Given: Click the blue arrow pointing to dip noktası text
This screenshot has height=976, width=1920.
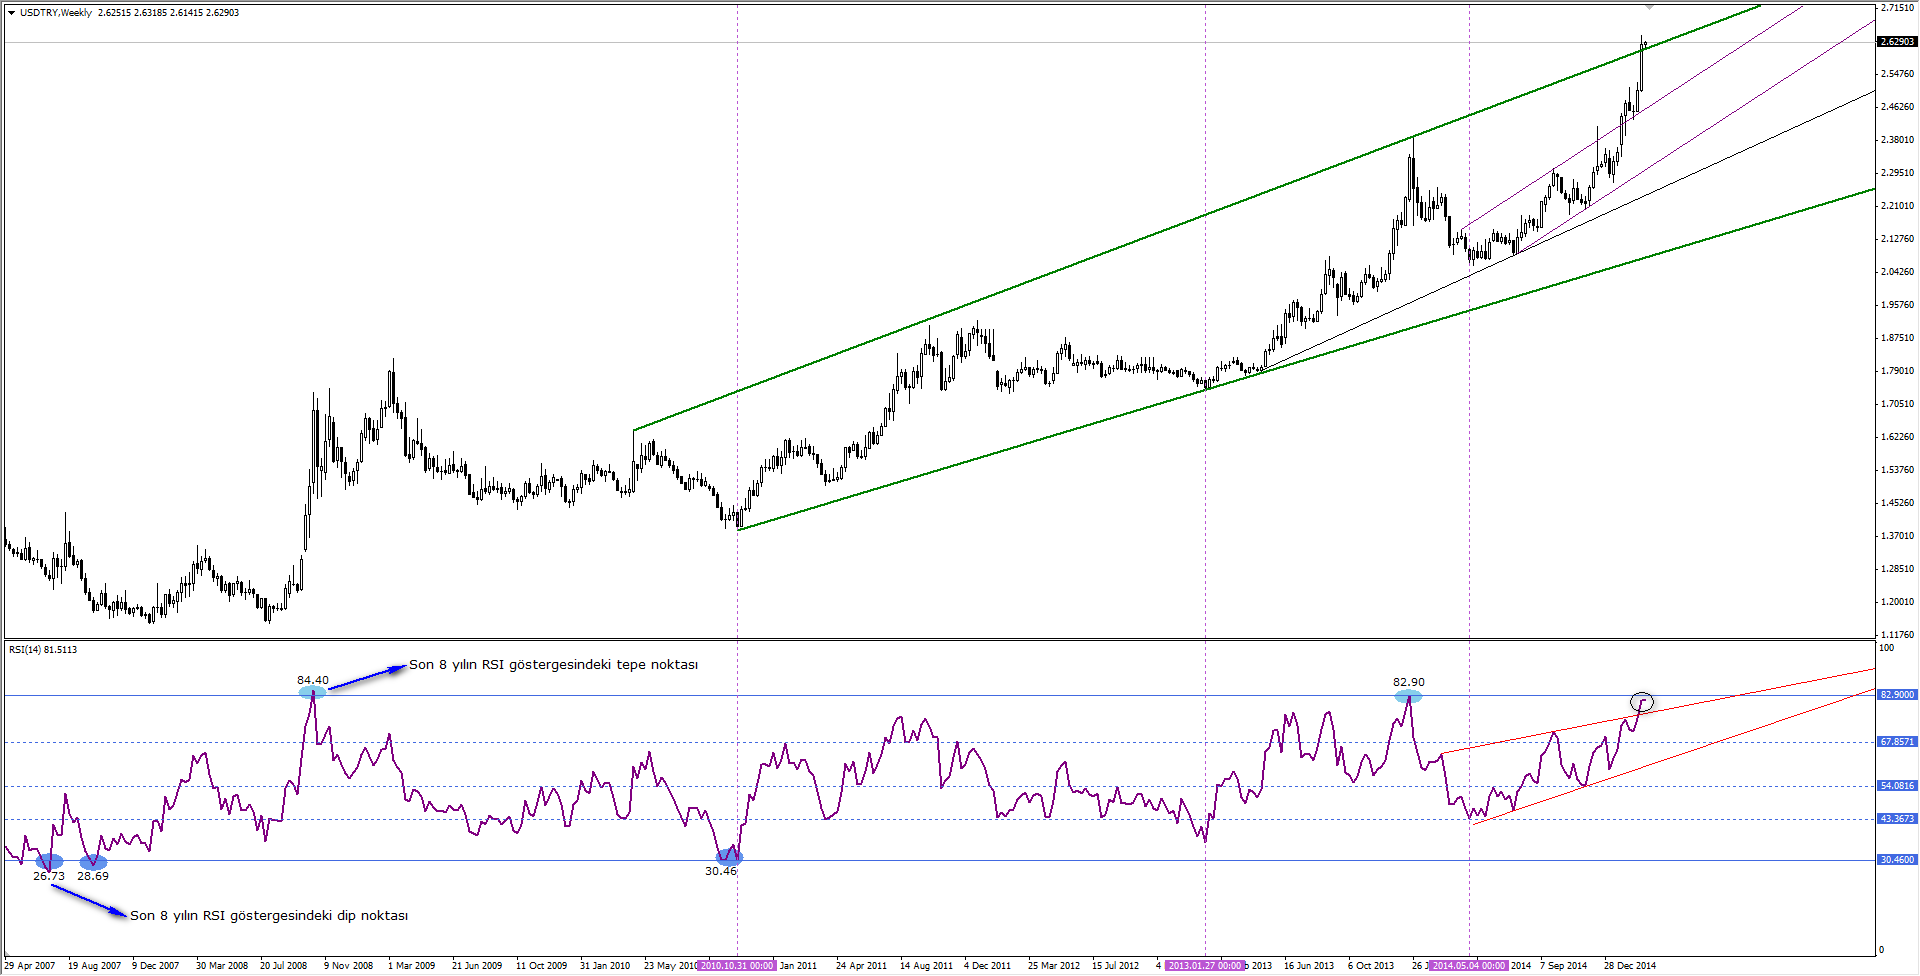Looking at the screenshot, I should (89, 900).
